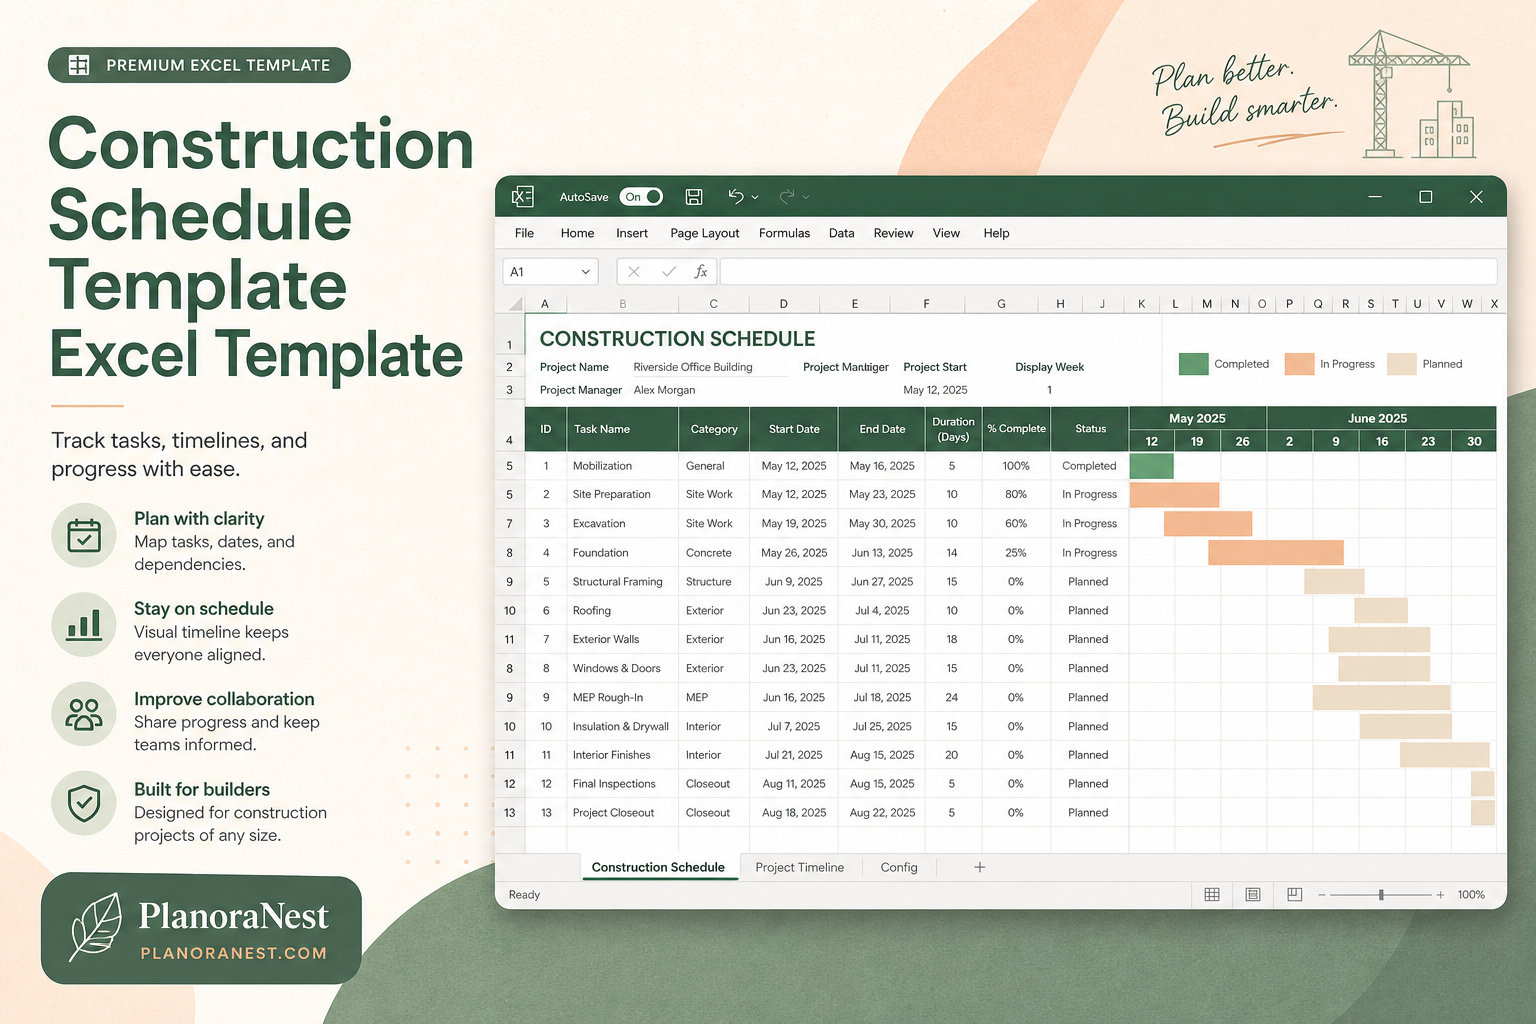Select the Foundation task cell

[622, 552]
